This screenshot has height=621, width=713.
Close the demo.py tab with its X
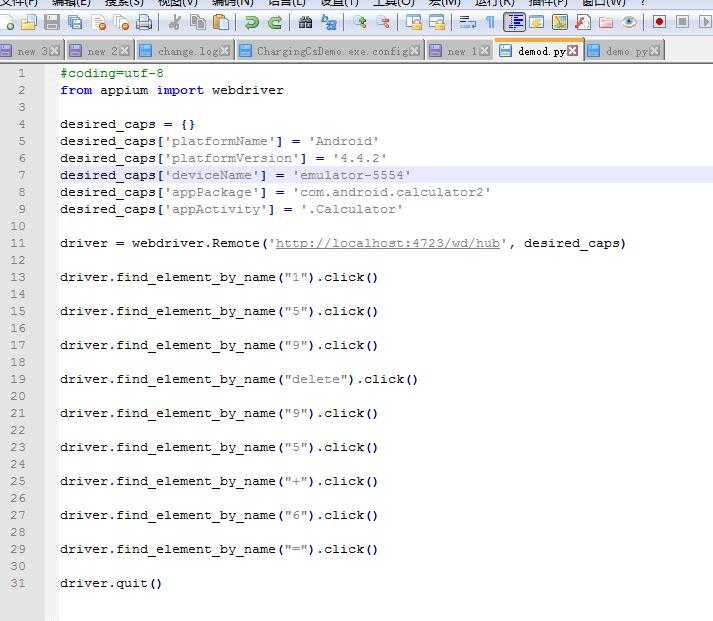pyautogui.click(x=655, y=51)
